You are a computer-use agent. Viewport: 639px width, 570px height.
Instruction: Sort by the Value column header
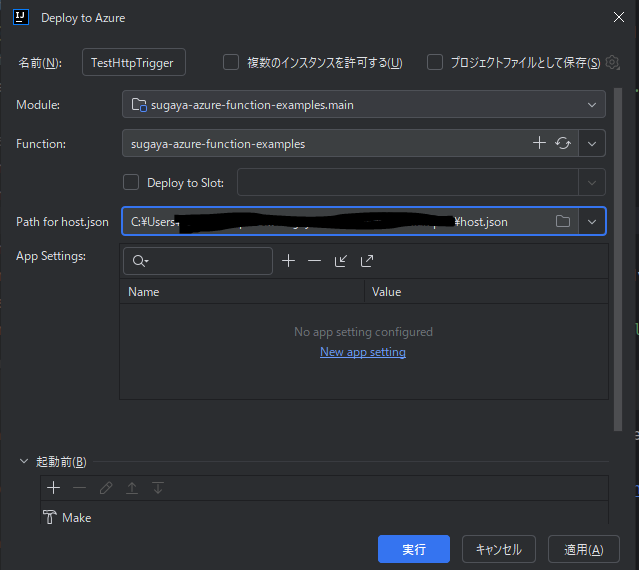point(486,292)
